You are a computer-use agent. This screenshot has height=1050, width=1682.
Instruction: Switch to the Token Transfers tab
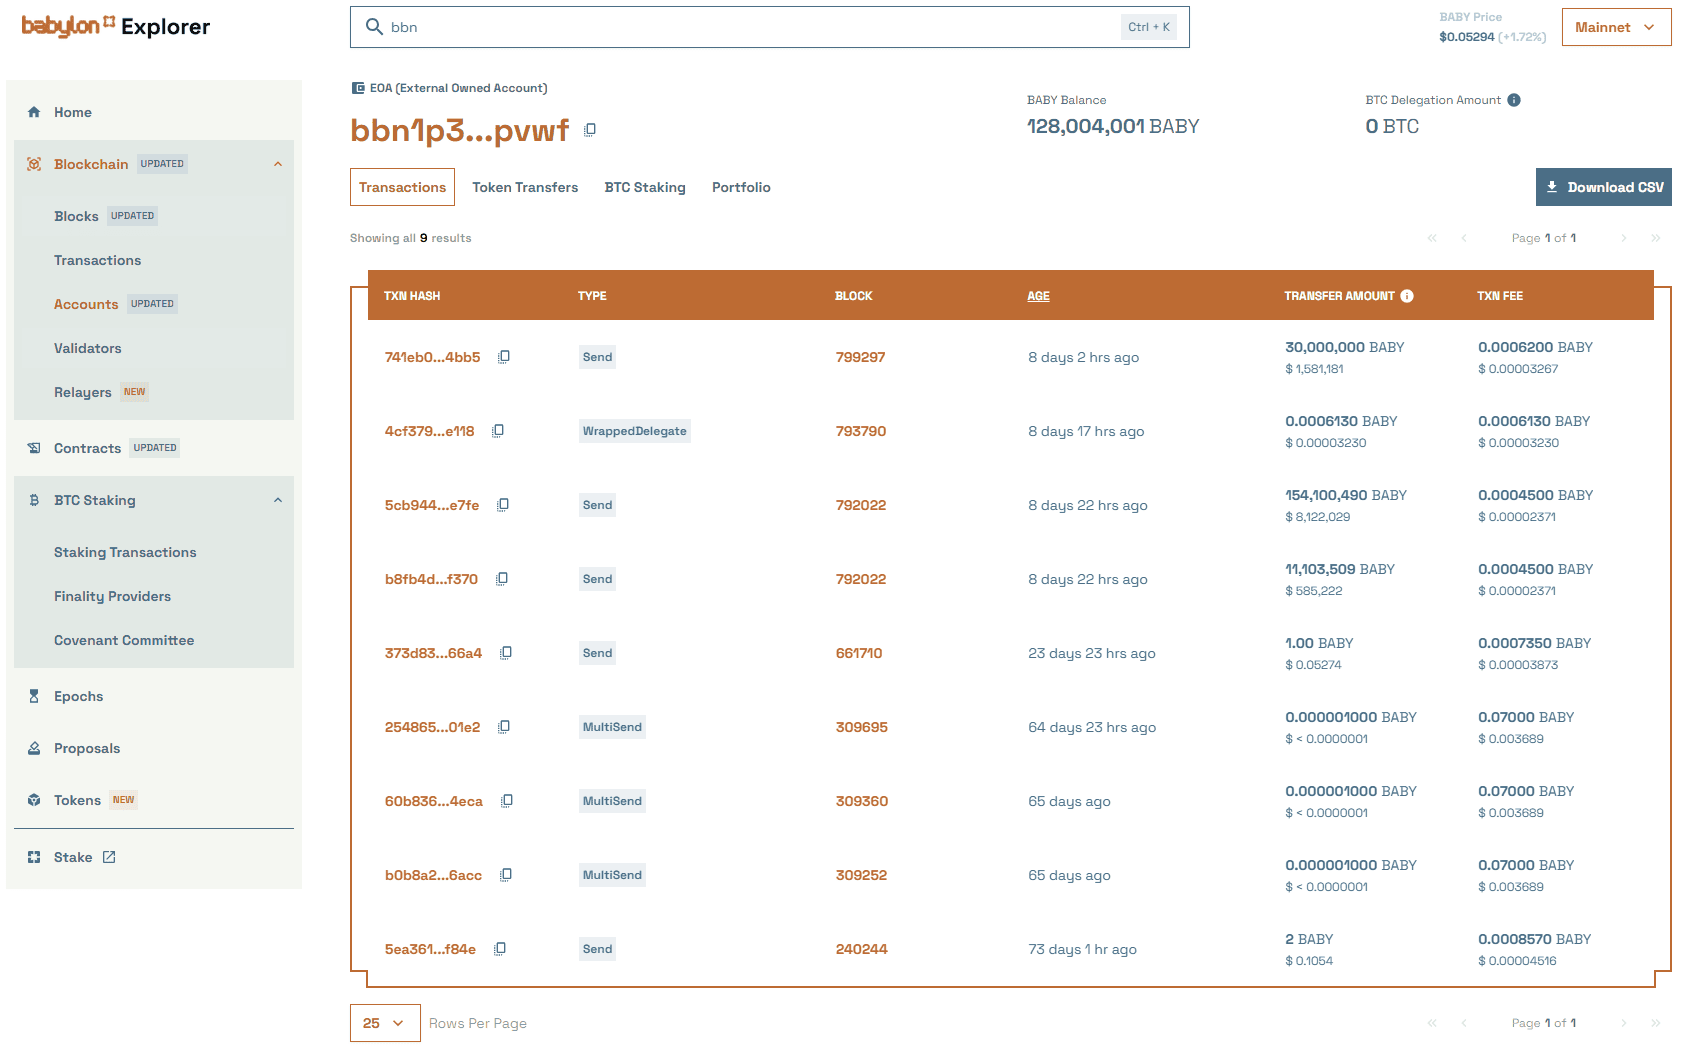pos(525,187)
